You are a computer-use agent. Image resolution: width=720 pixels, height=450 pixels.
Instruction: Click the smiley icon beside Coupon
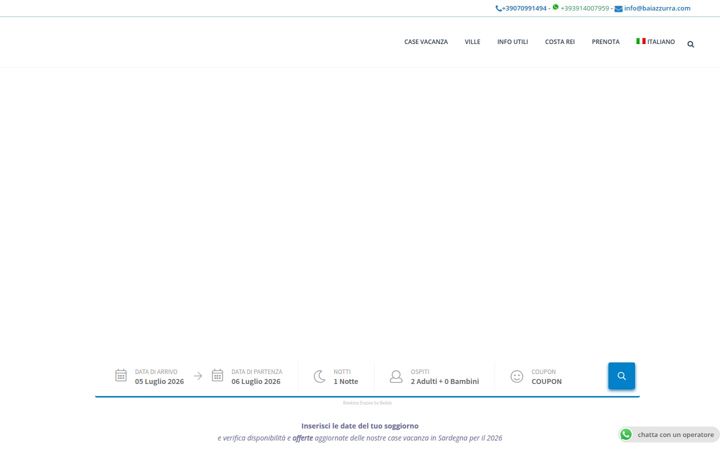tap(517, 377)
